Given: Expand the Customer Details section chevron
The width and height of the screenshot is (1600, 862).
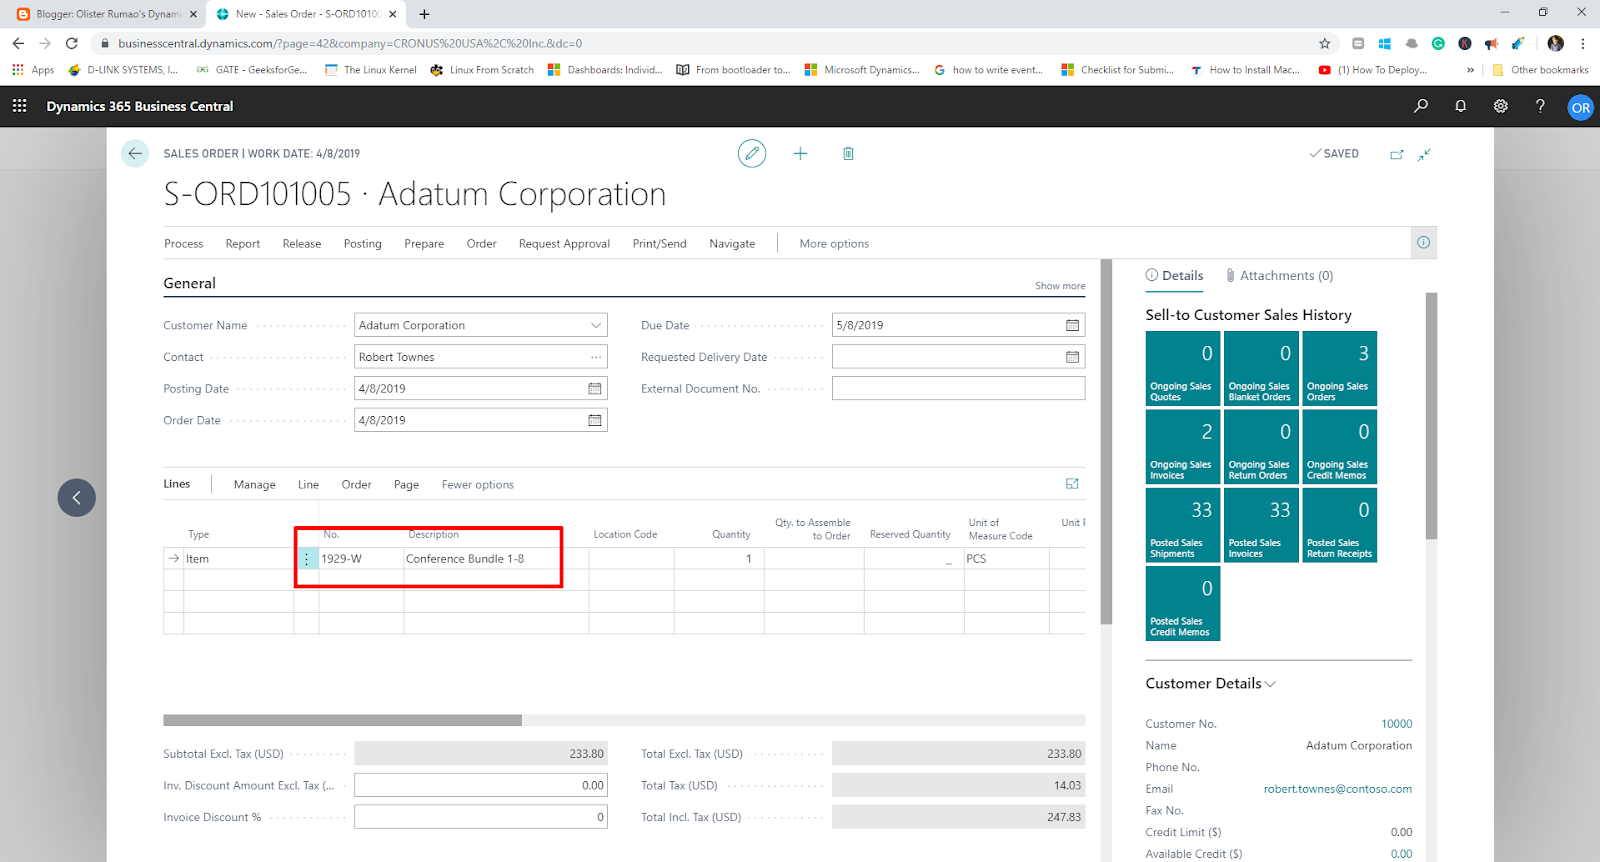Looking at the screenshot, I should click(x=1270, y=684).
